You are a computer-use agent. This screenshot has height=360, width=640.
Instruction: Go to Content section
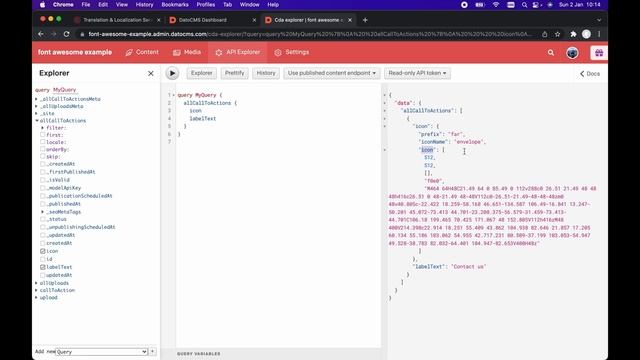click(x=142, y=52)
